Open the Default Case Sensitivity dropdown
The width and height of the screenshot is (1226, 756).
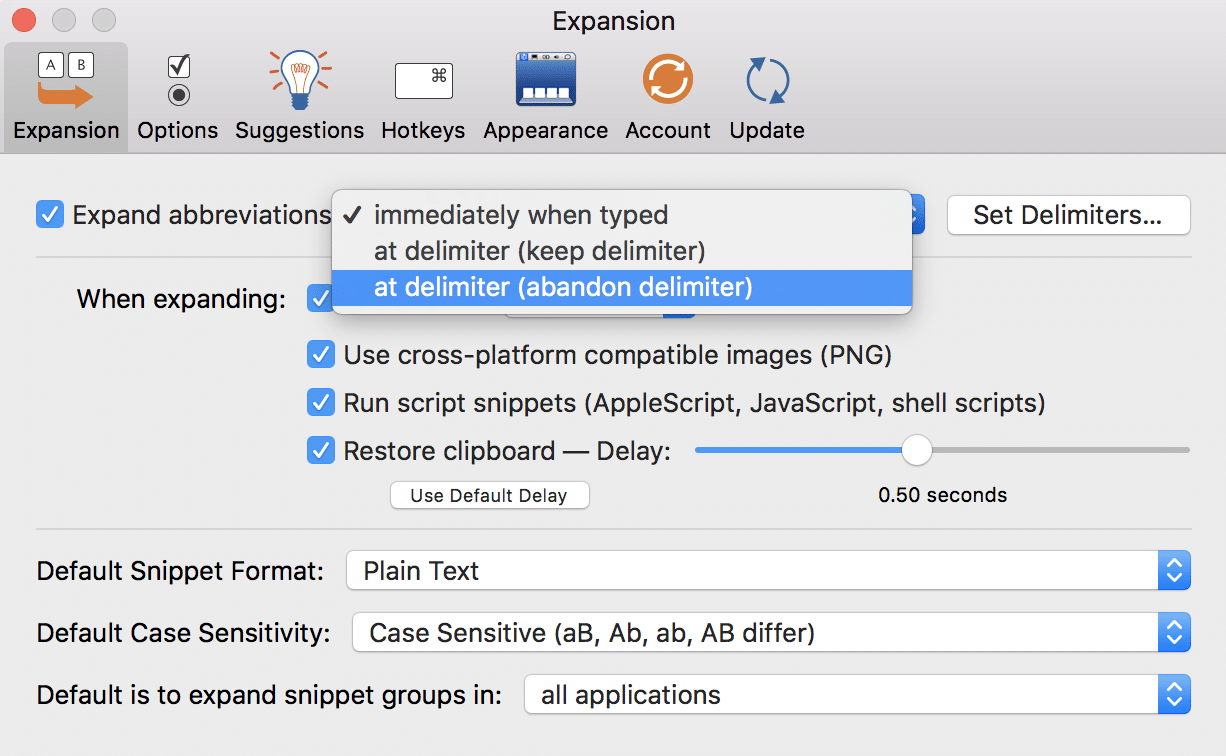coord(771,633)
